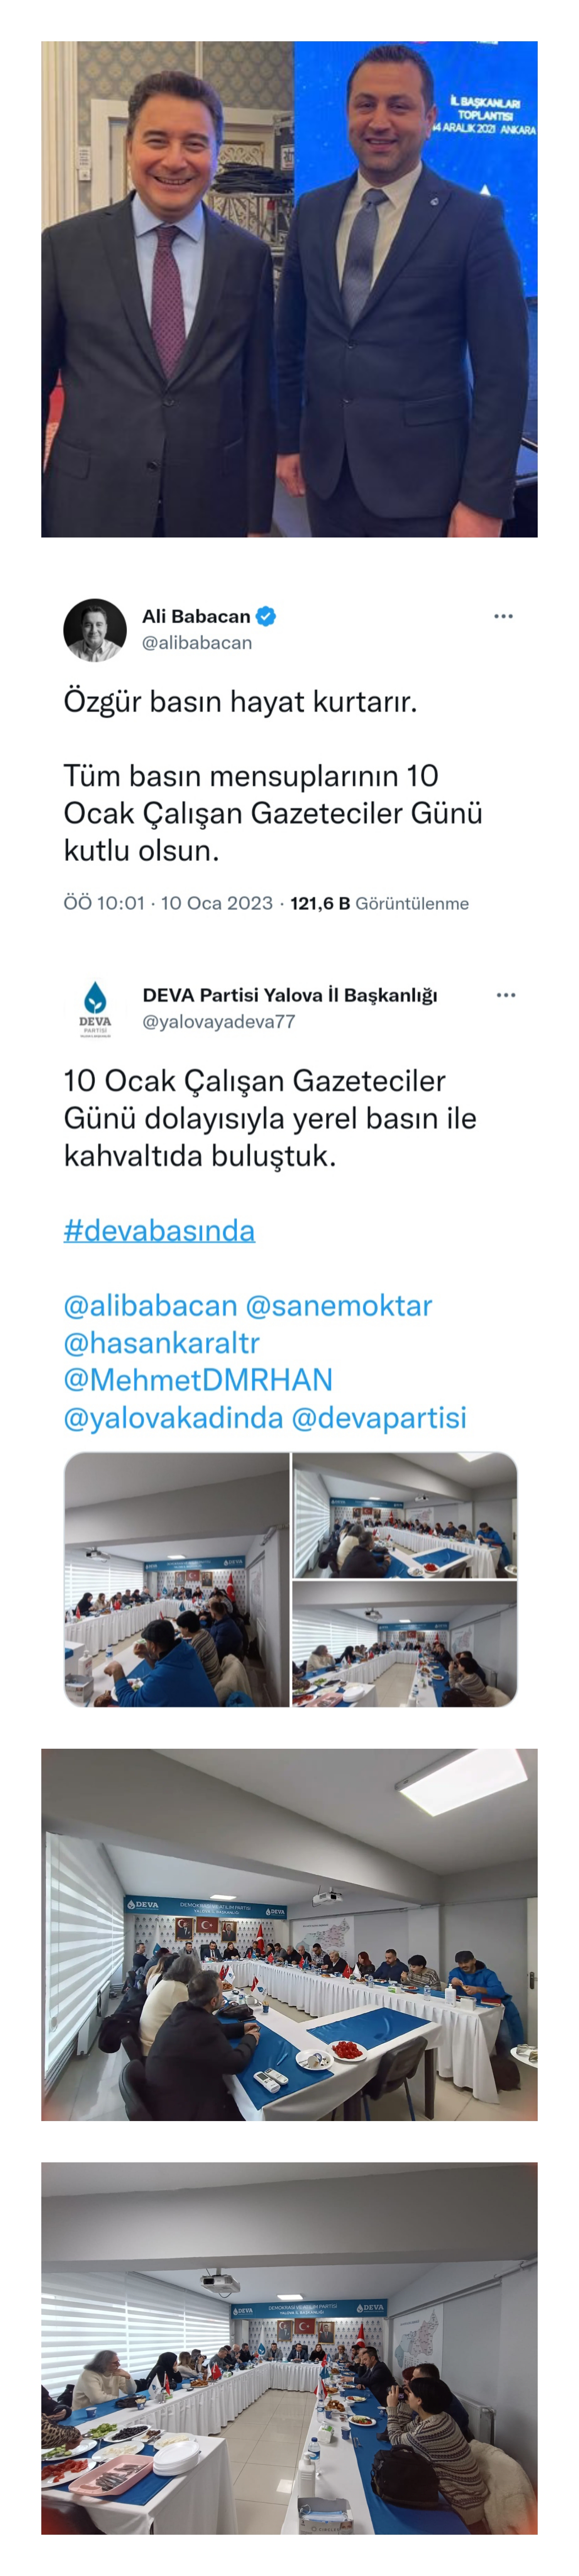Open the #devabasında hashtag

159,1230
